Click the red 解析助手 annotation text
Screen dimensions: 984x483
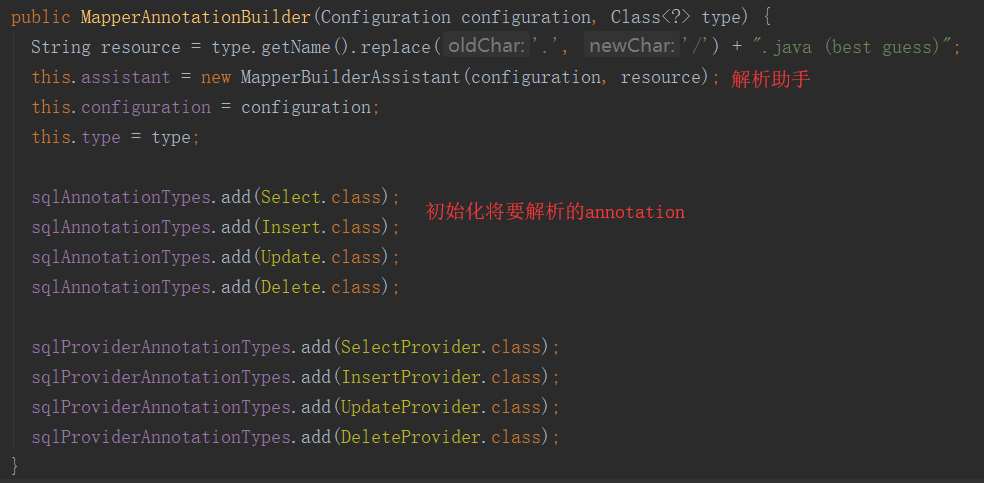[x=771, y=79]
